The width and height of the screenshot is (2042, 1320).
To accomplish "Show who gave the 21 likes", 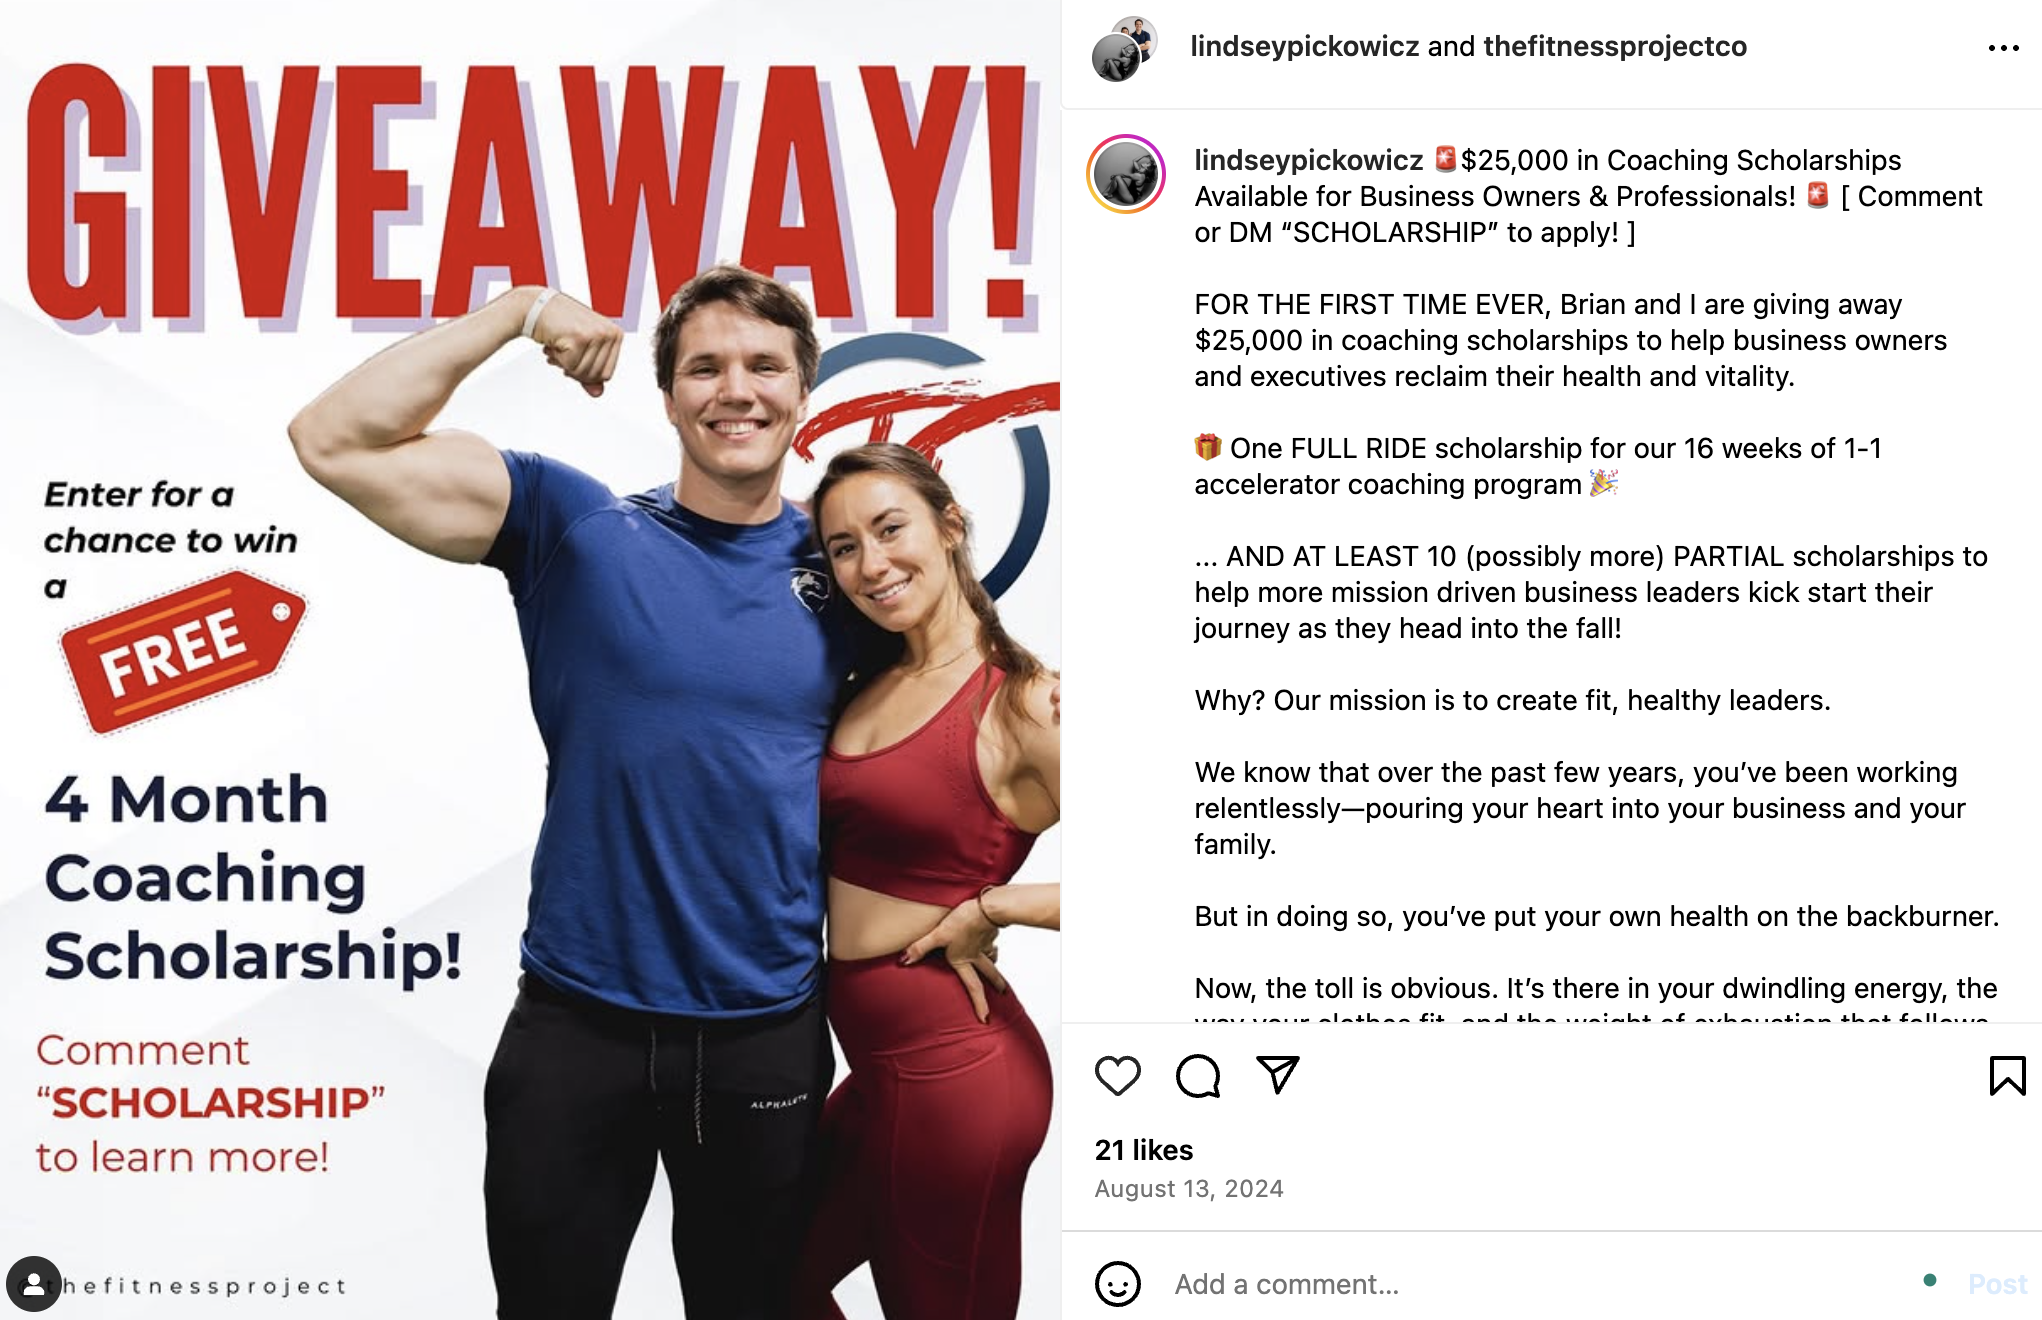I will click(x=1144, y=1150).
